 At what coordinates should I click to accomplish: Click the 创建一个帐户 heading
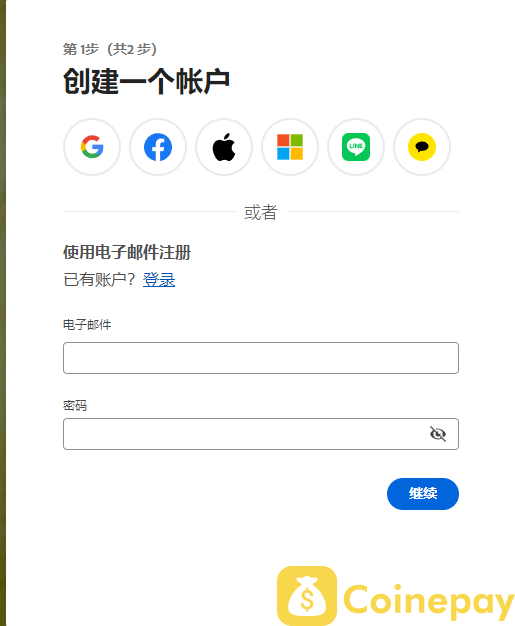point(147,81)
